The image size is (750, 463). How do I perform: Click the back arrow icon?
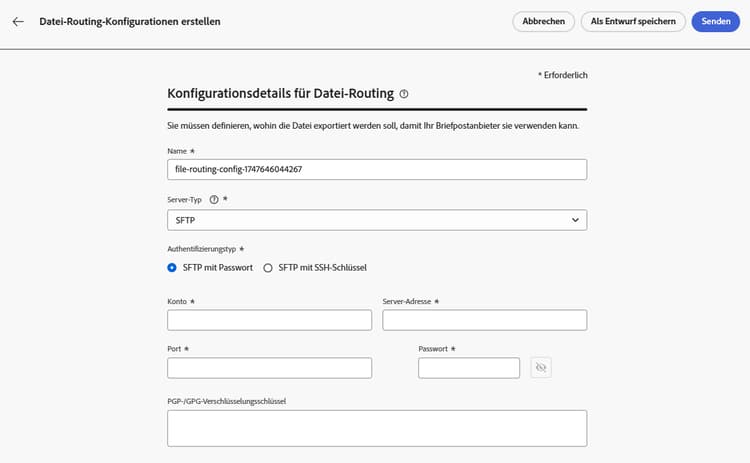pyautogui.click(x=18, y=21)
